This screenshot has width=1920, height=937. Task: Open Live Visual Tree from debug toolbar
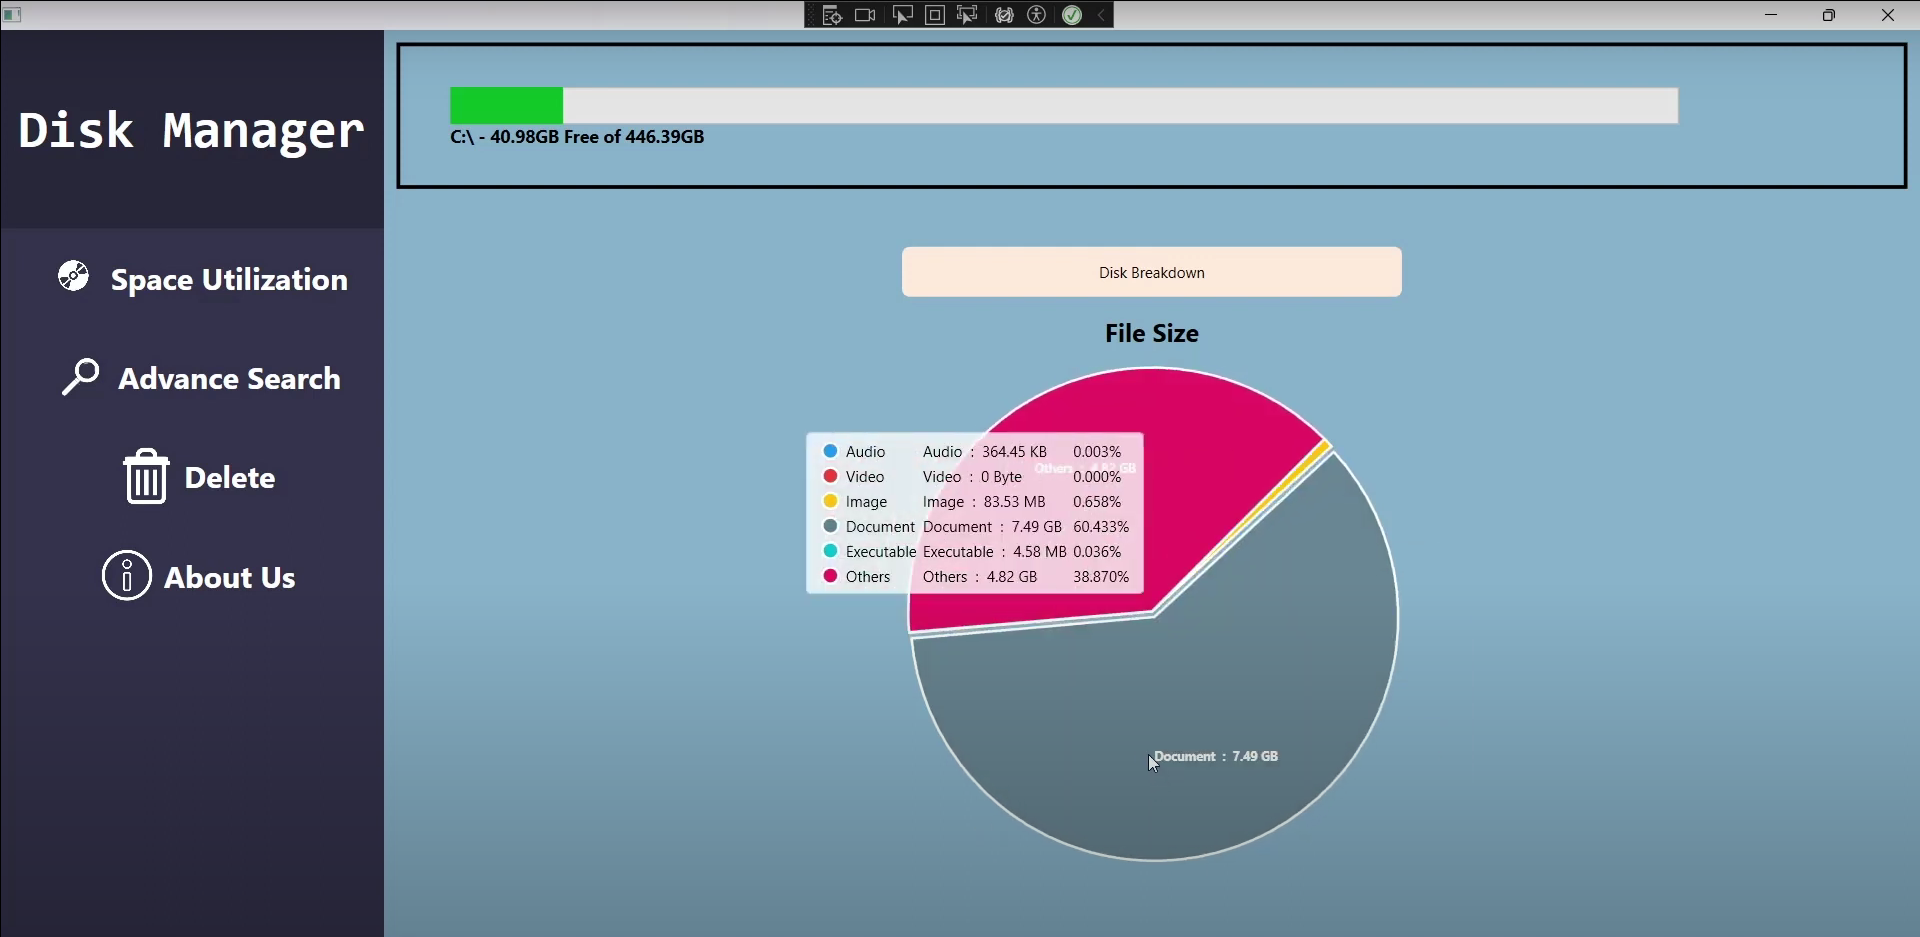(832, 15)
